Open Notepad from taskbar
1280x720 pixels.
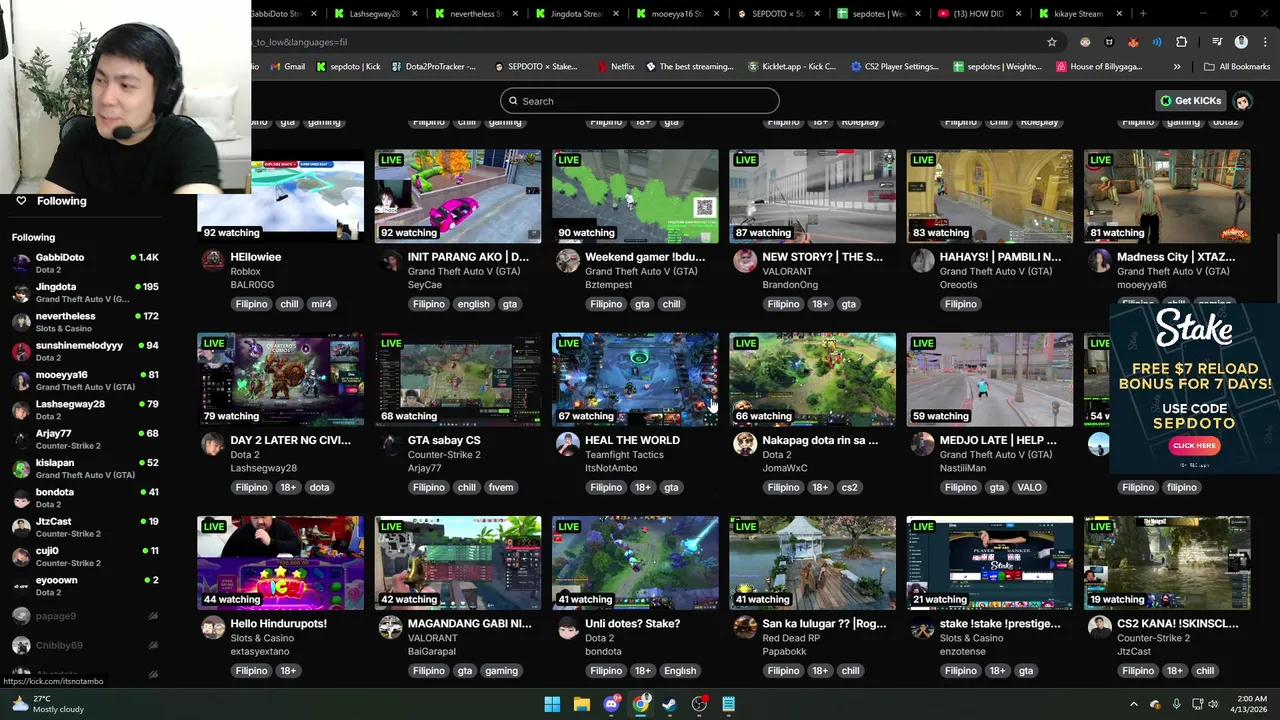click(x=728, y=704)
